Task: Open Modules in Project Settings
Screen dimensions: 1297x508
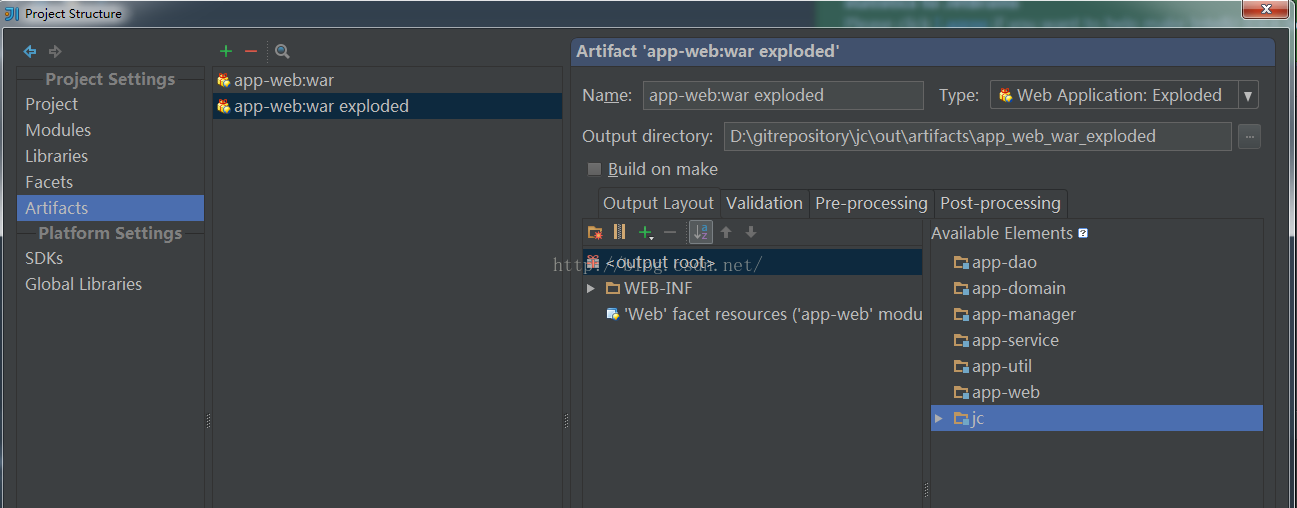Action: coord(58,130)
